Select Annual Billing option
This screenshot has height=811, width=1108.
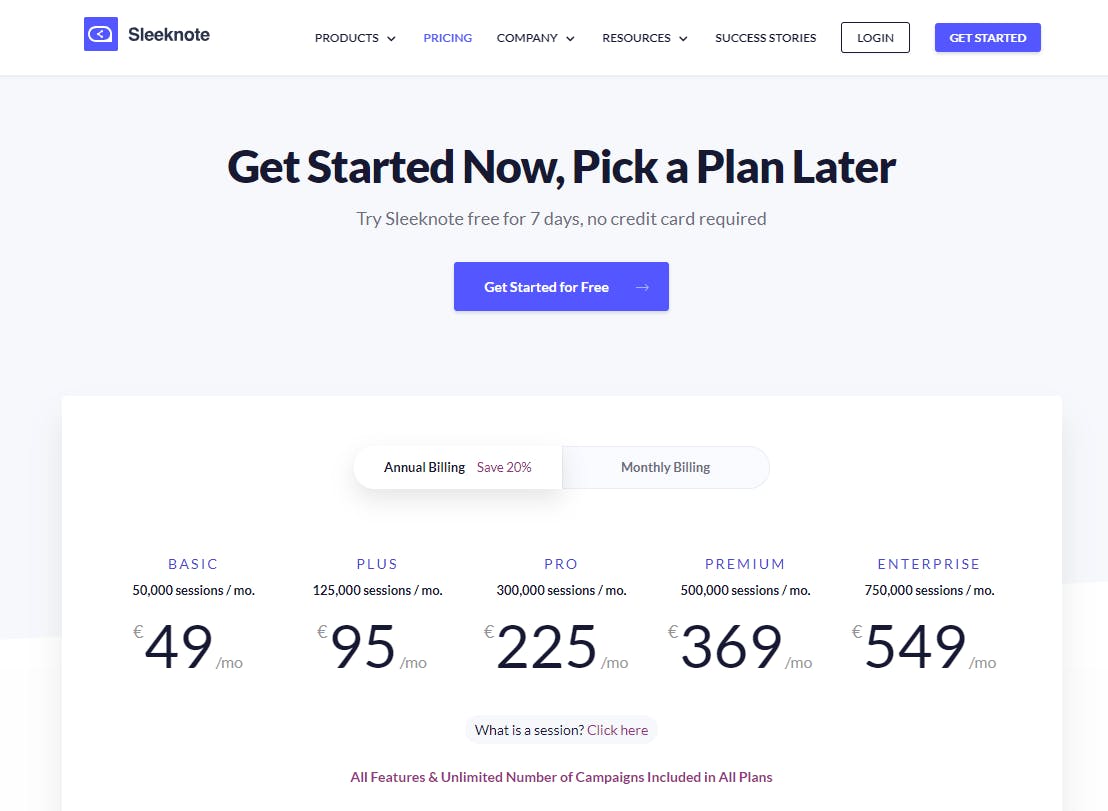pos(457,467)
